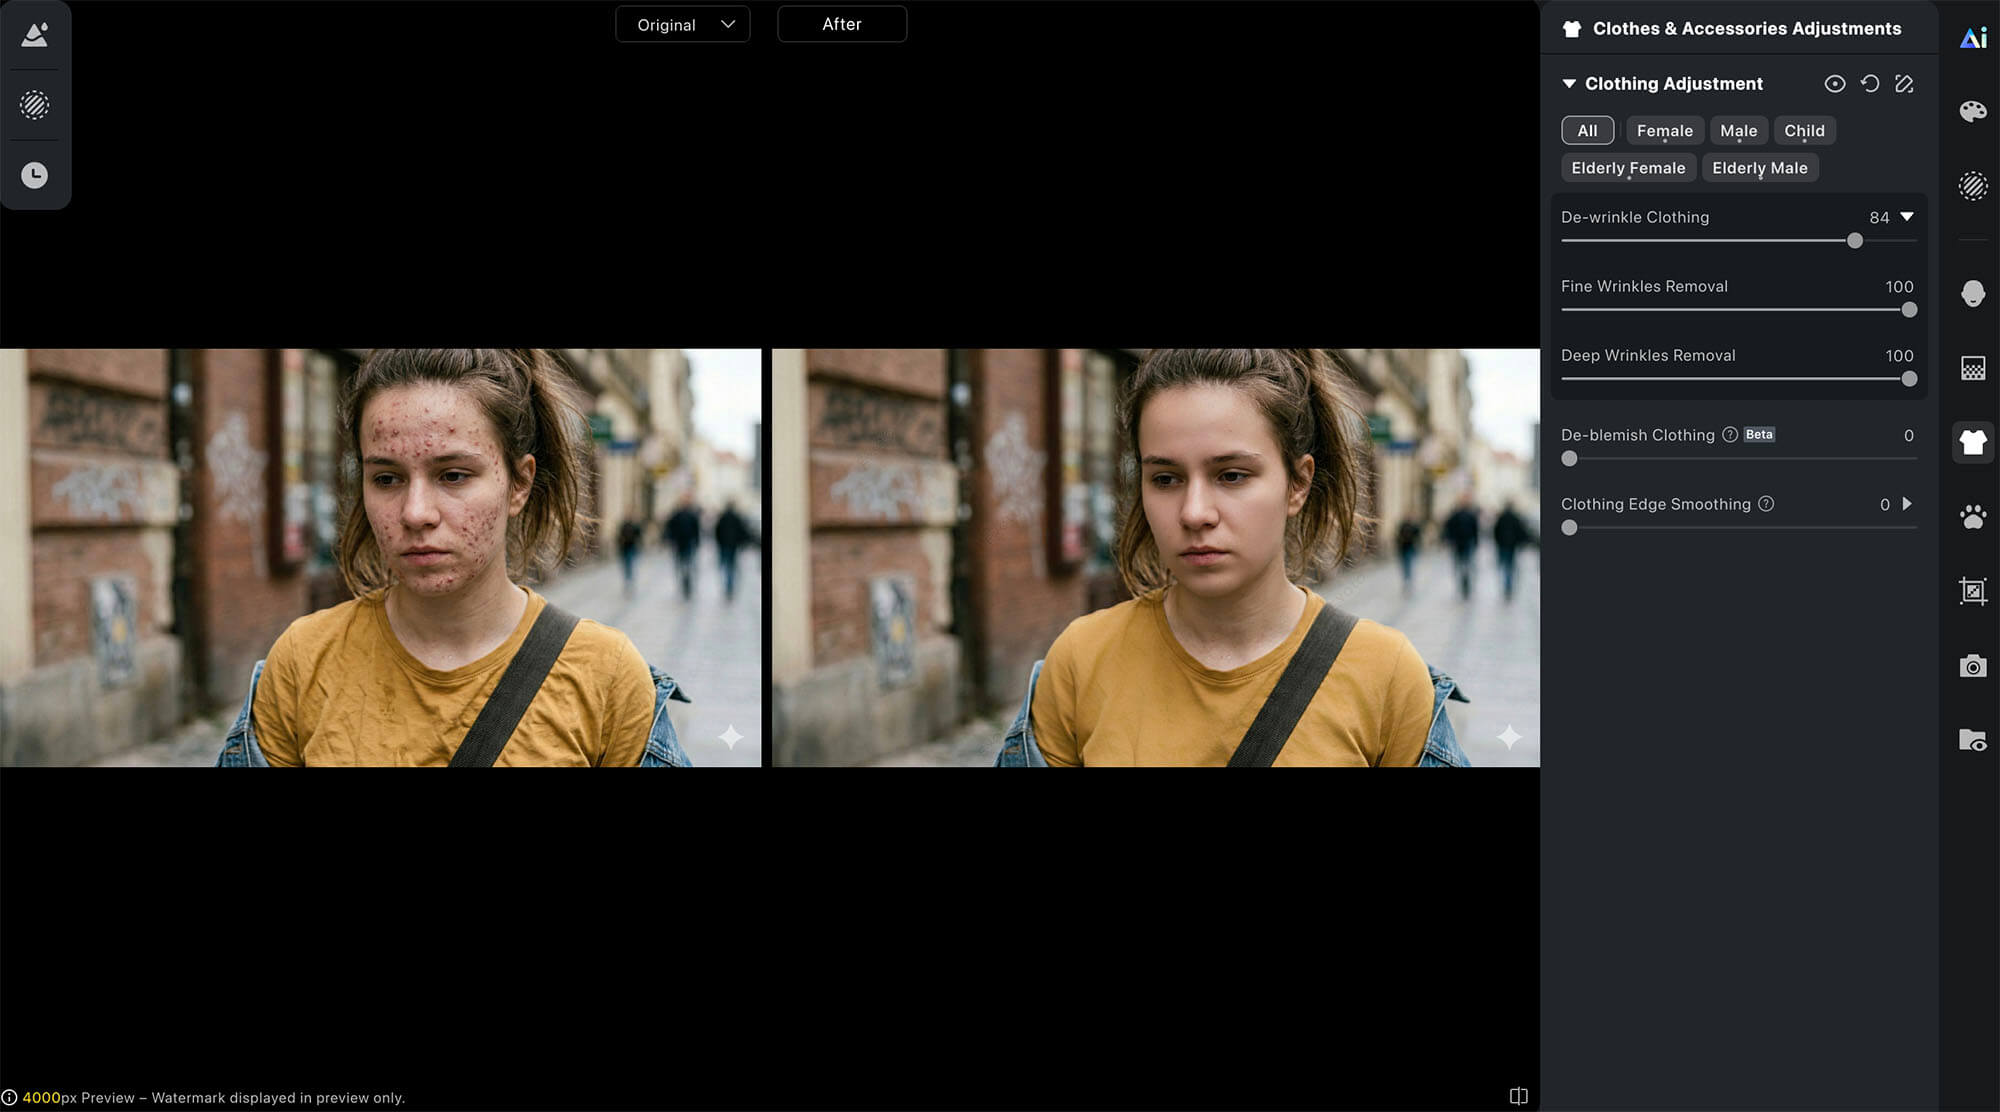
Task: Open the color palette panel
Action: pyautogui.click(x=1973, y=111)
